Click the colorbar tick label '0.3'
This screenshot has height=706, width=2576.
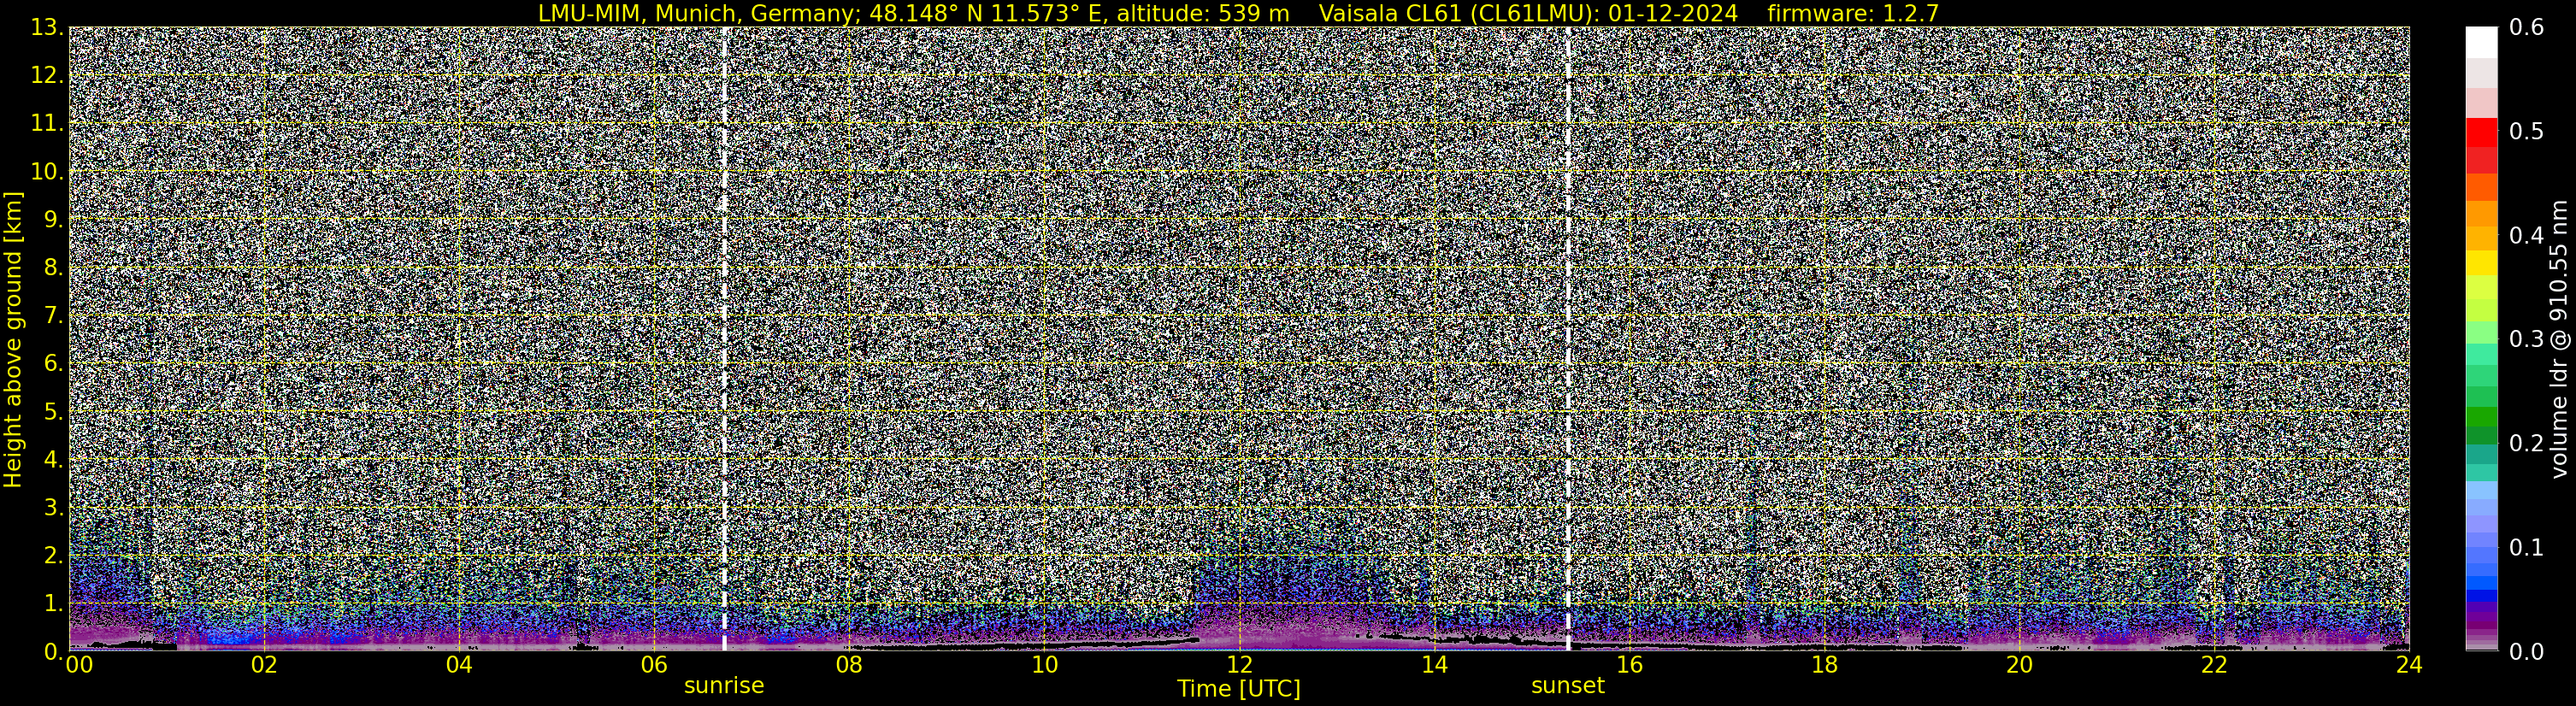click(2526, 339)
